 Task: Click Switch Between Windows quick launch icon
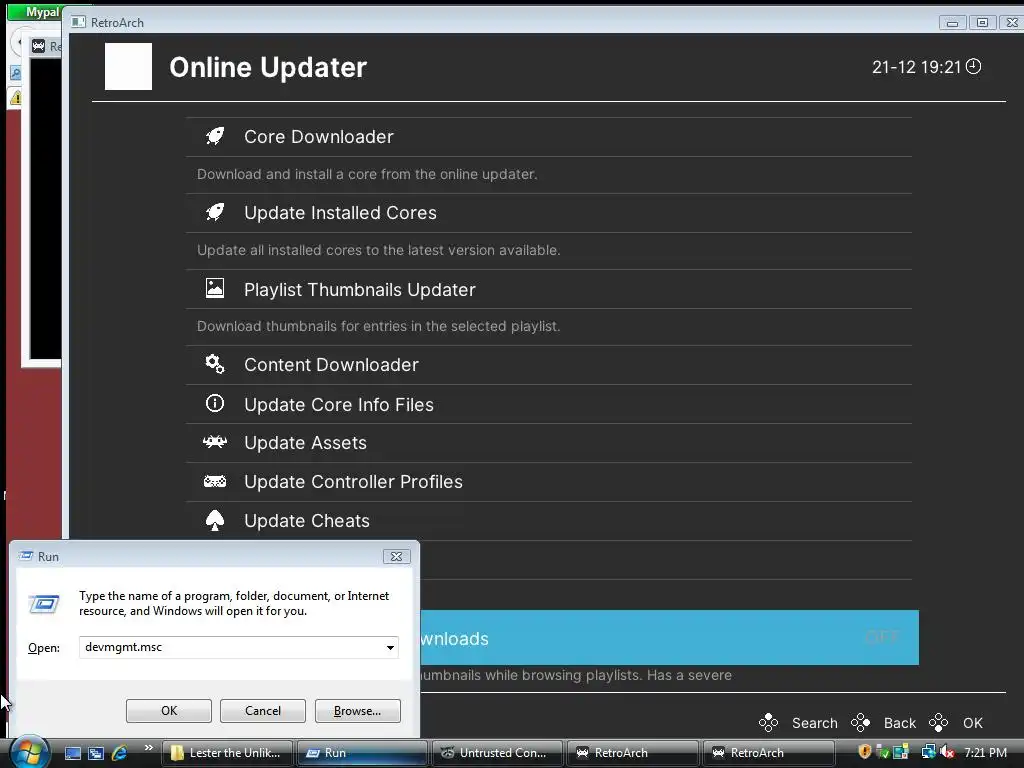[x=96, y=753]
